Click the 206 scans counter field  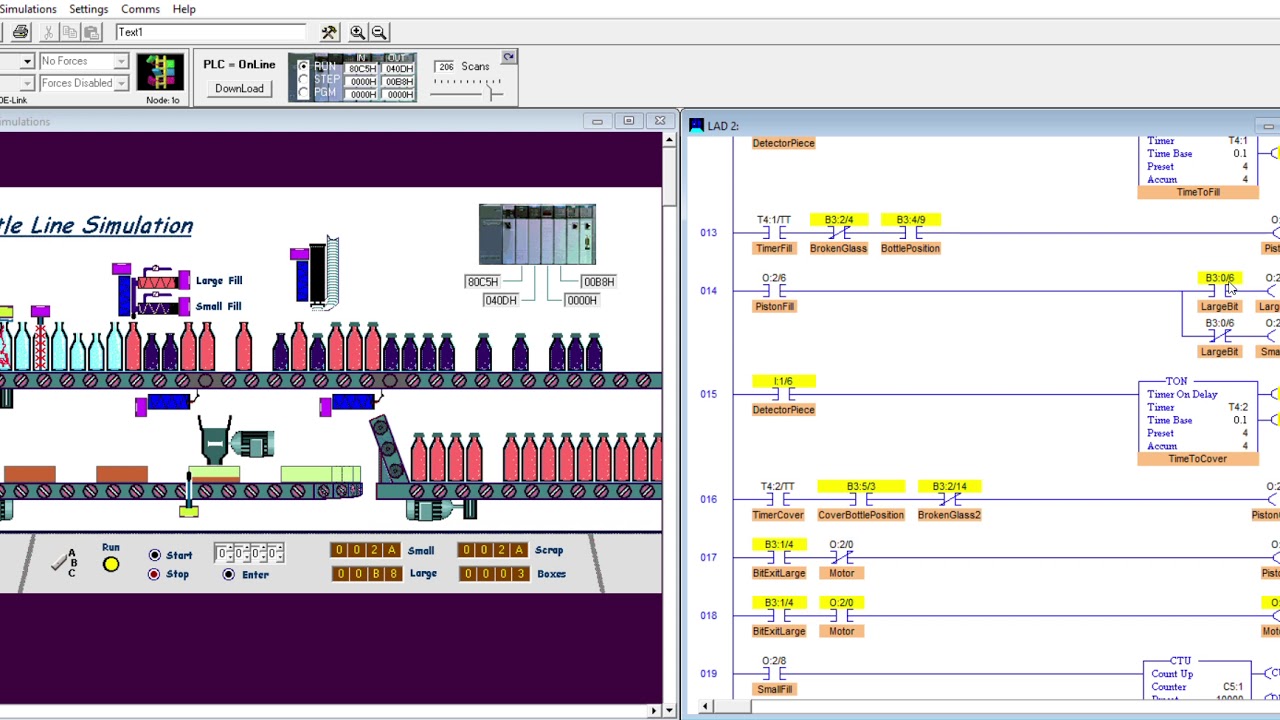coord(445,67)
